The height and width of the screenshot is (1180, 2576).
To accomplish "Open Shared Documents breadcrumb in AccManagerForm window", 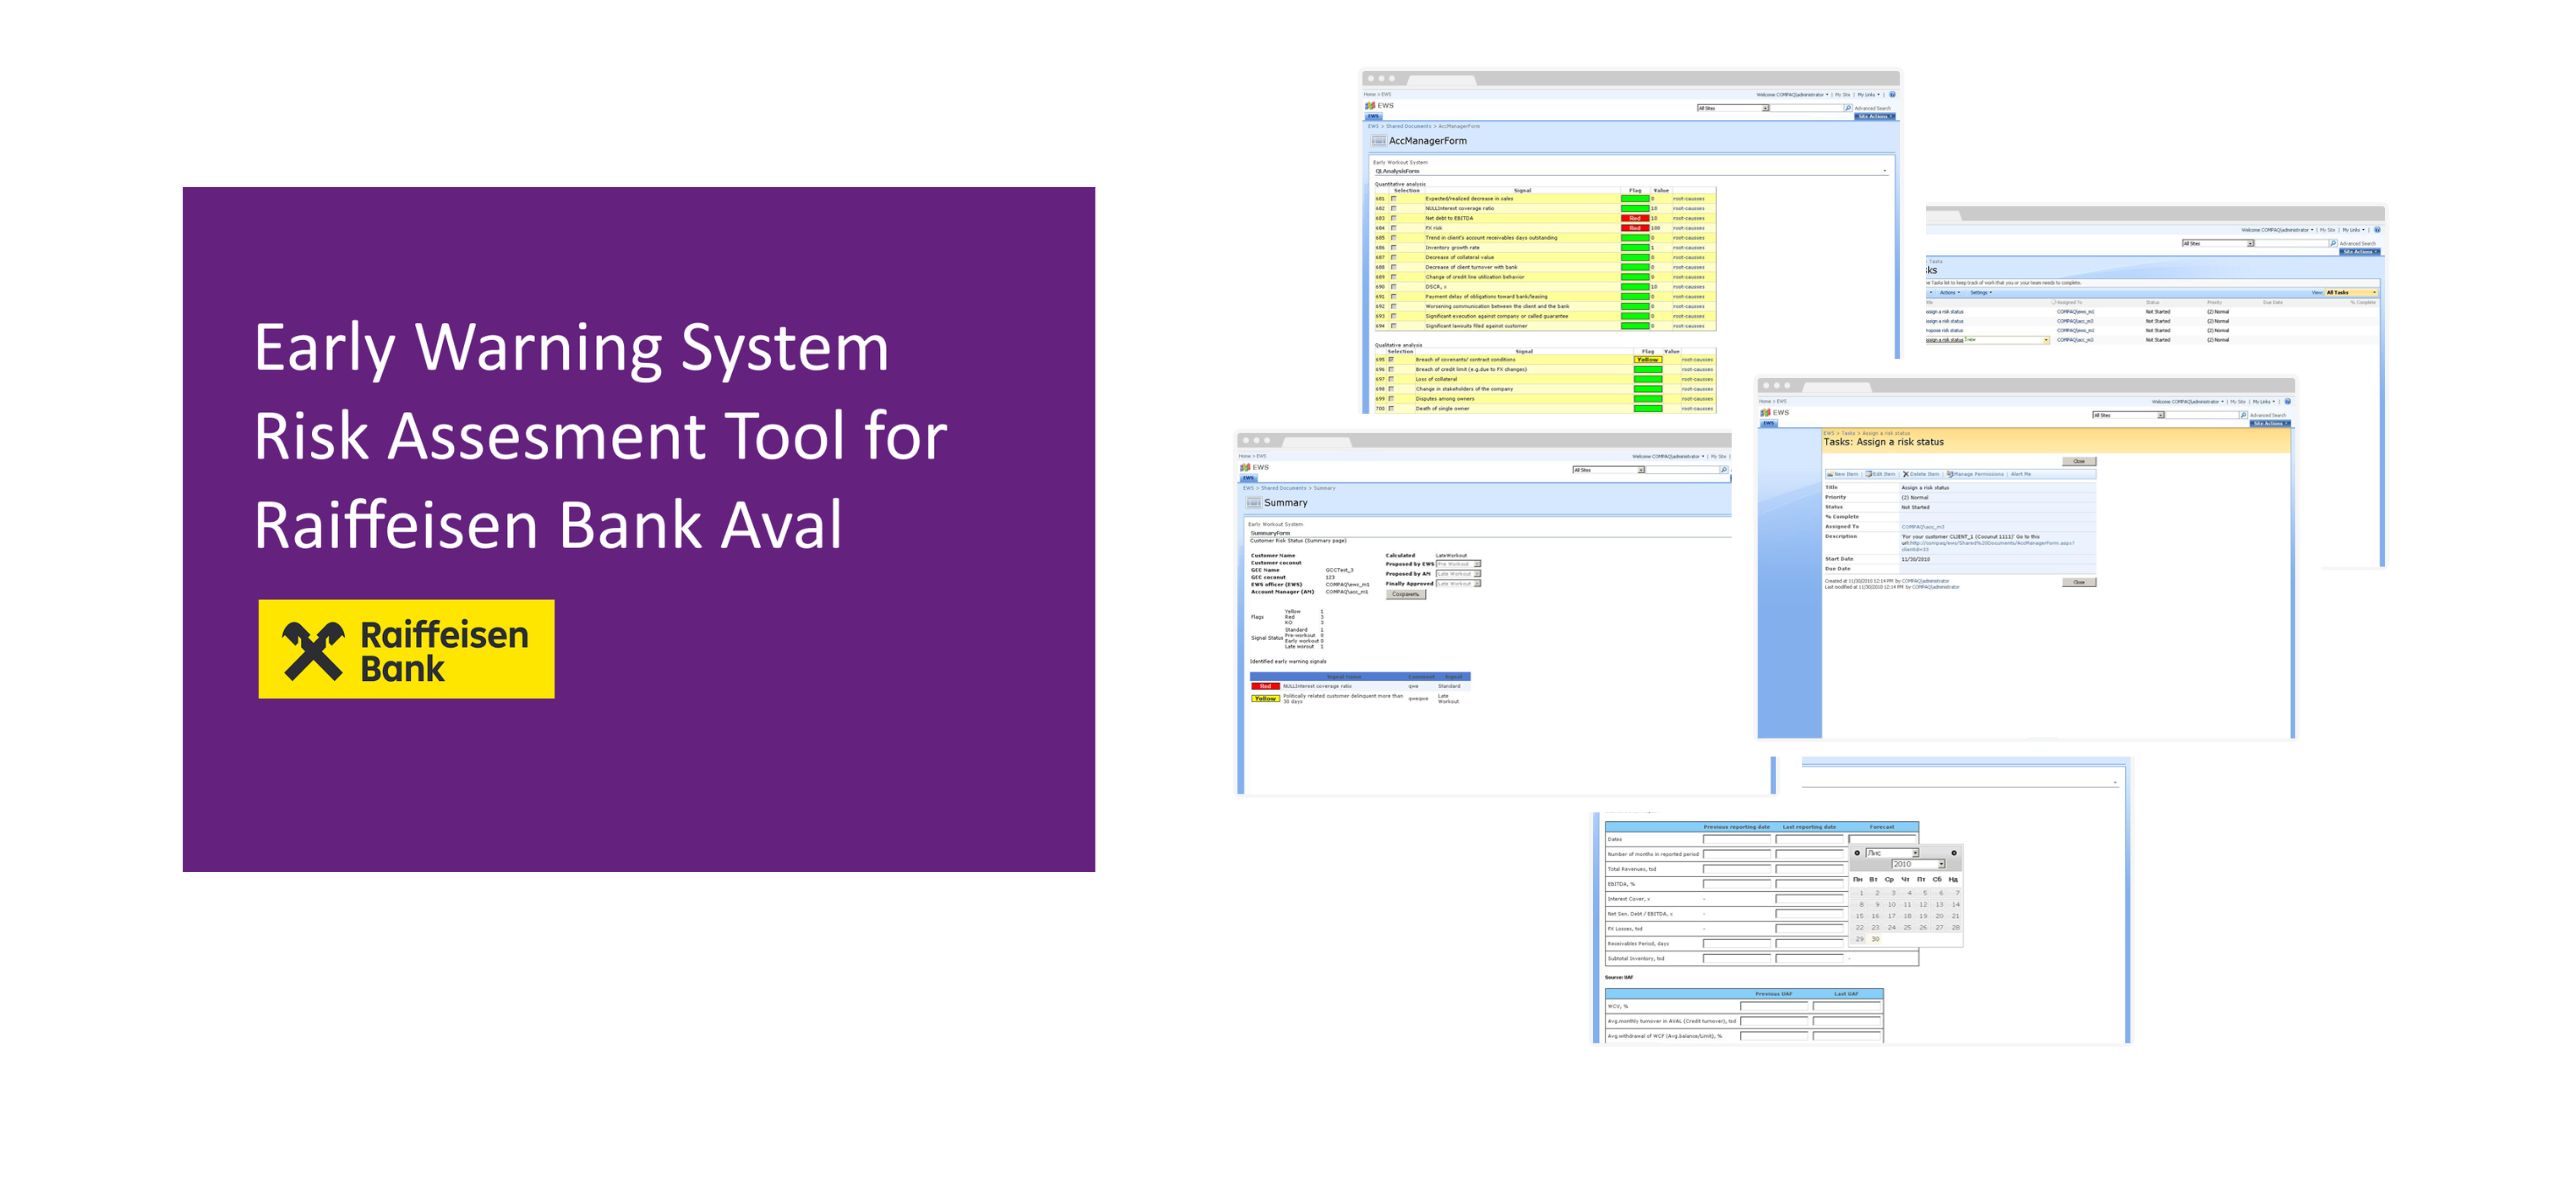I will click(x=1409, y=126).
